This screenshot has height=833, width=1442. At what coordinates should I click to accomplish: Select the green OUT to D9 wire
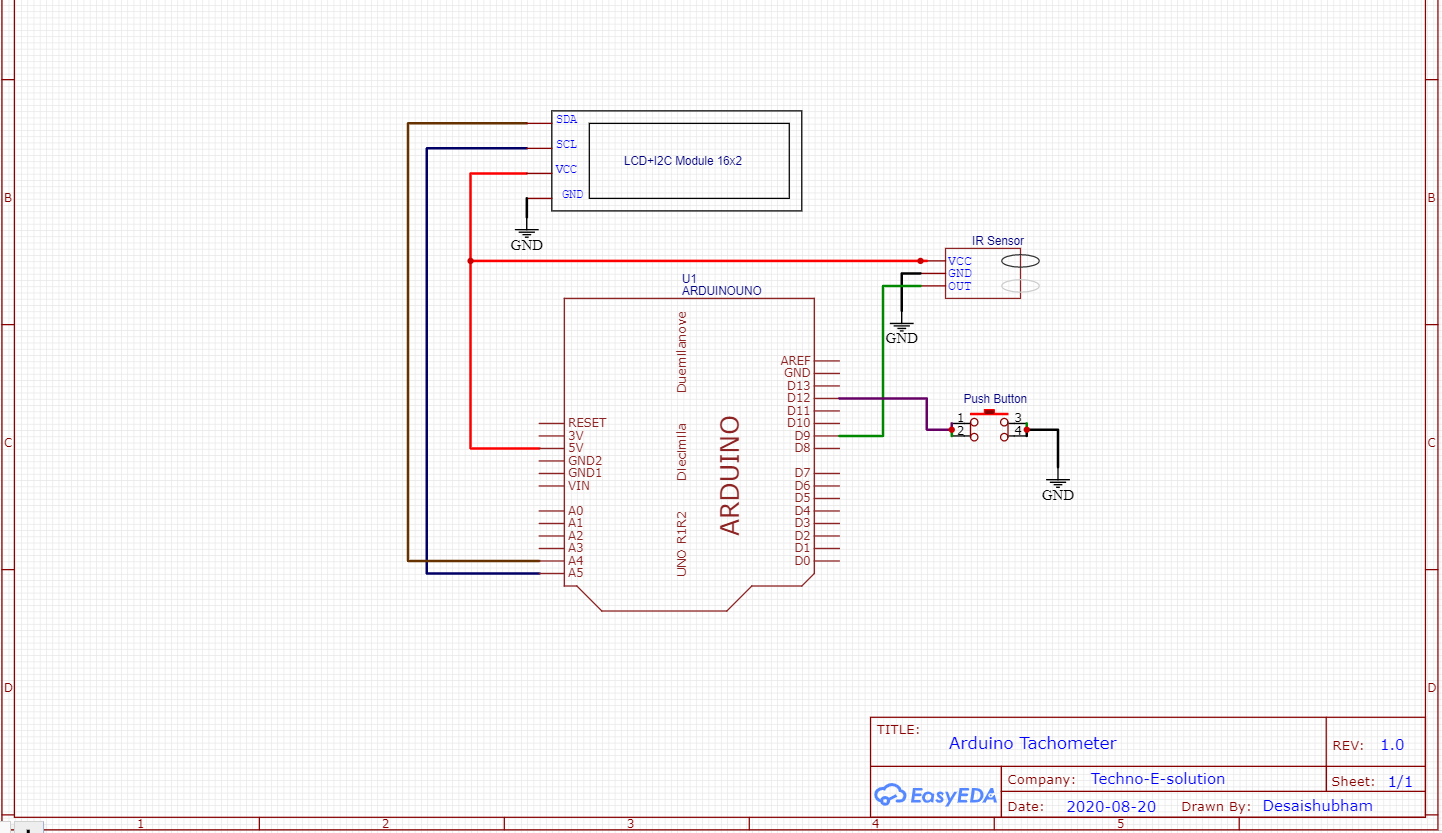tap(882, 360)
